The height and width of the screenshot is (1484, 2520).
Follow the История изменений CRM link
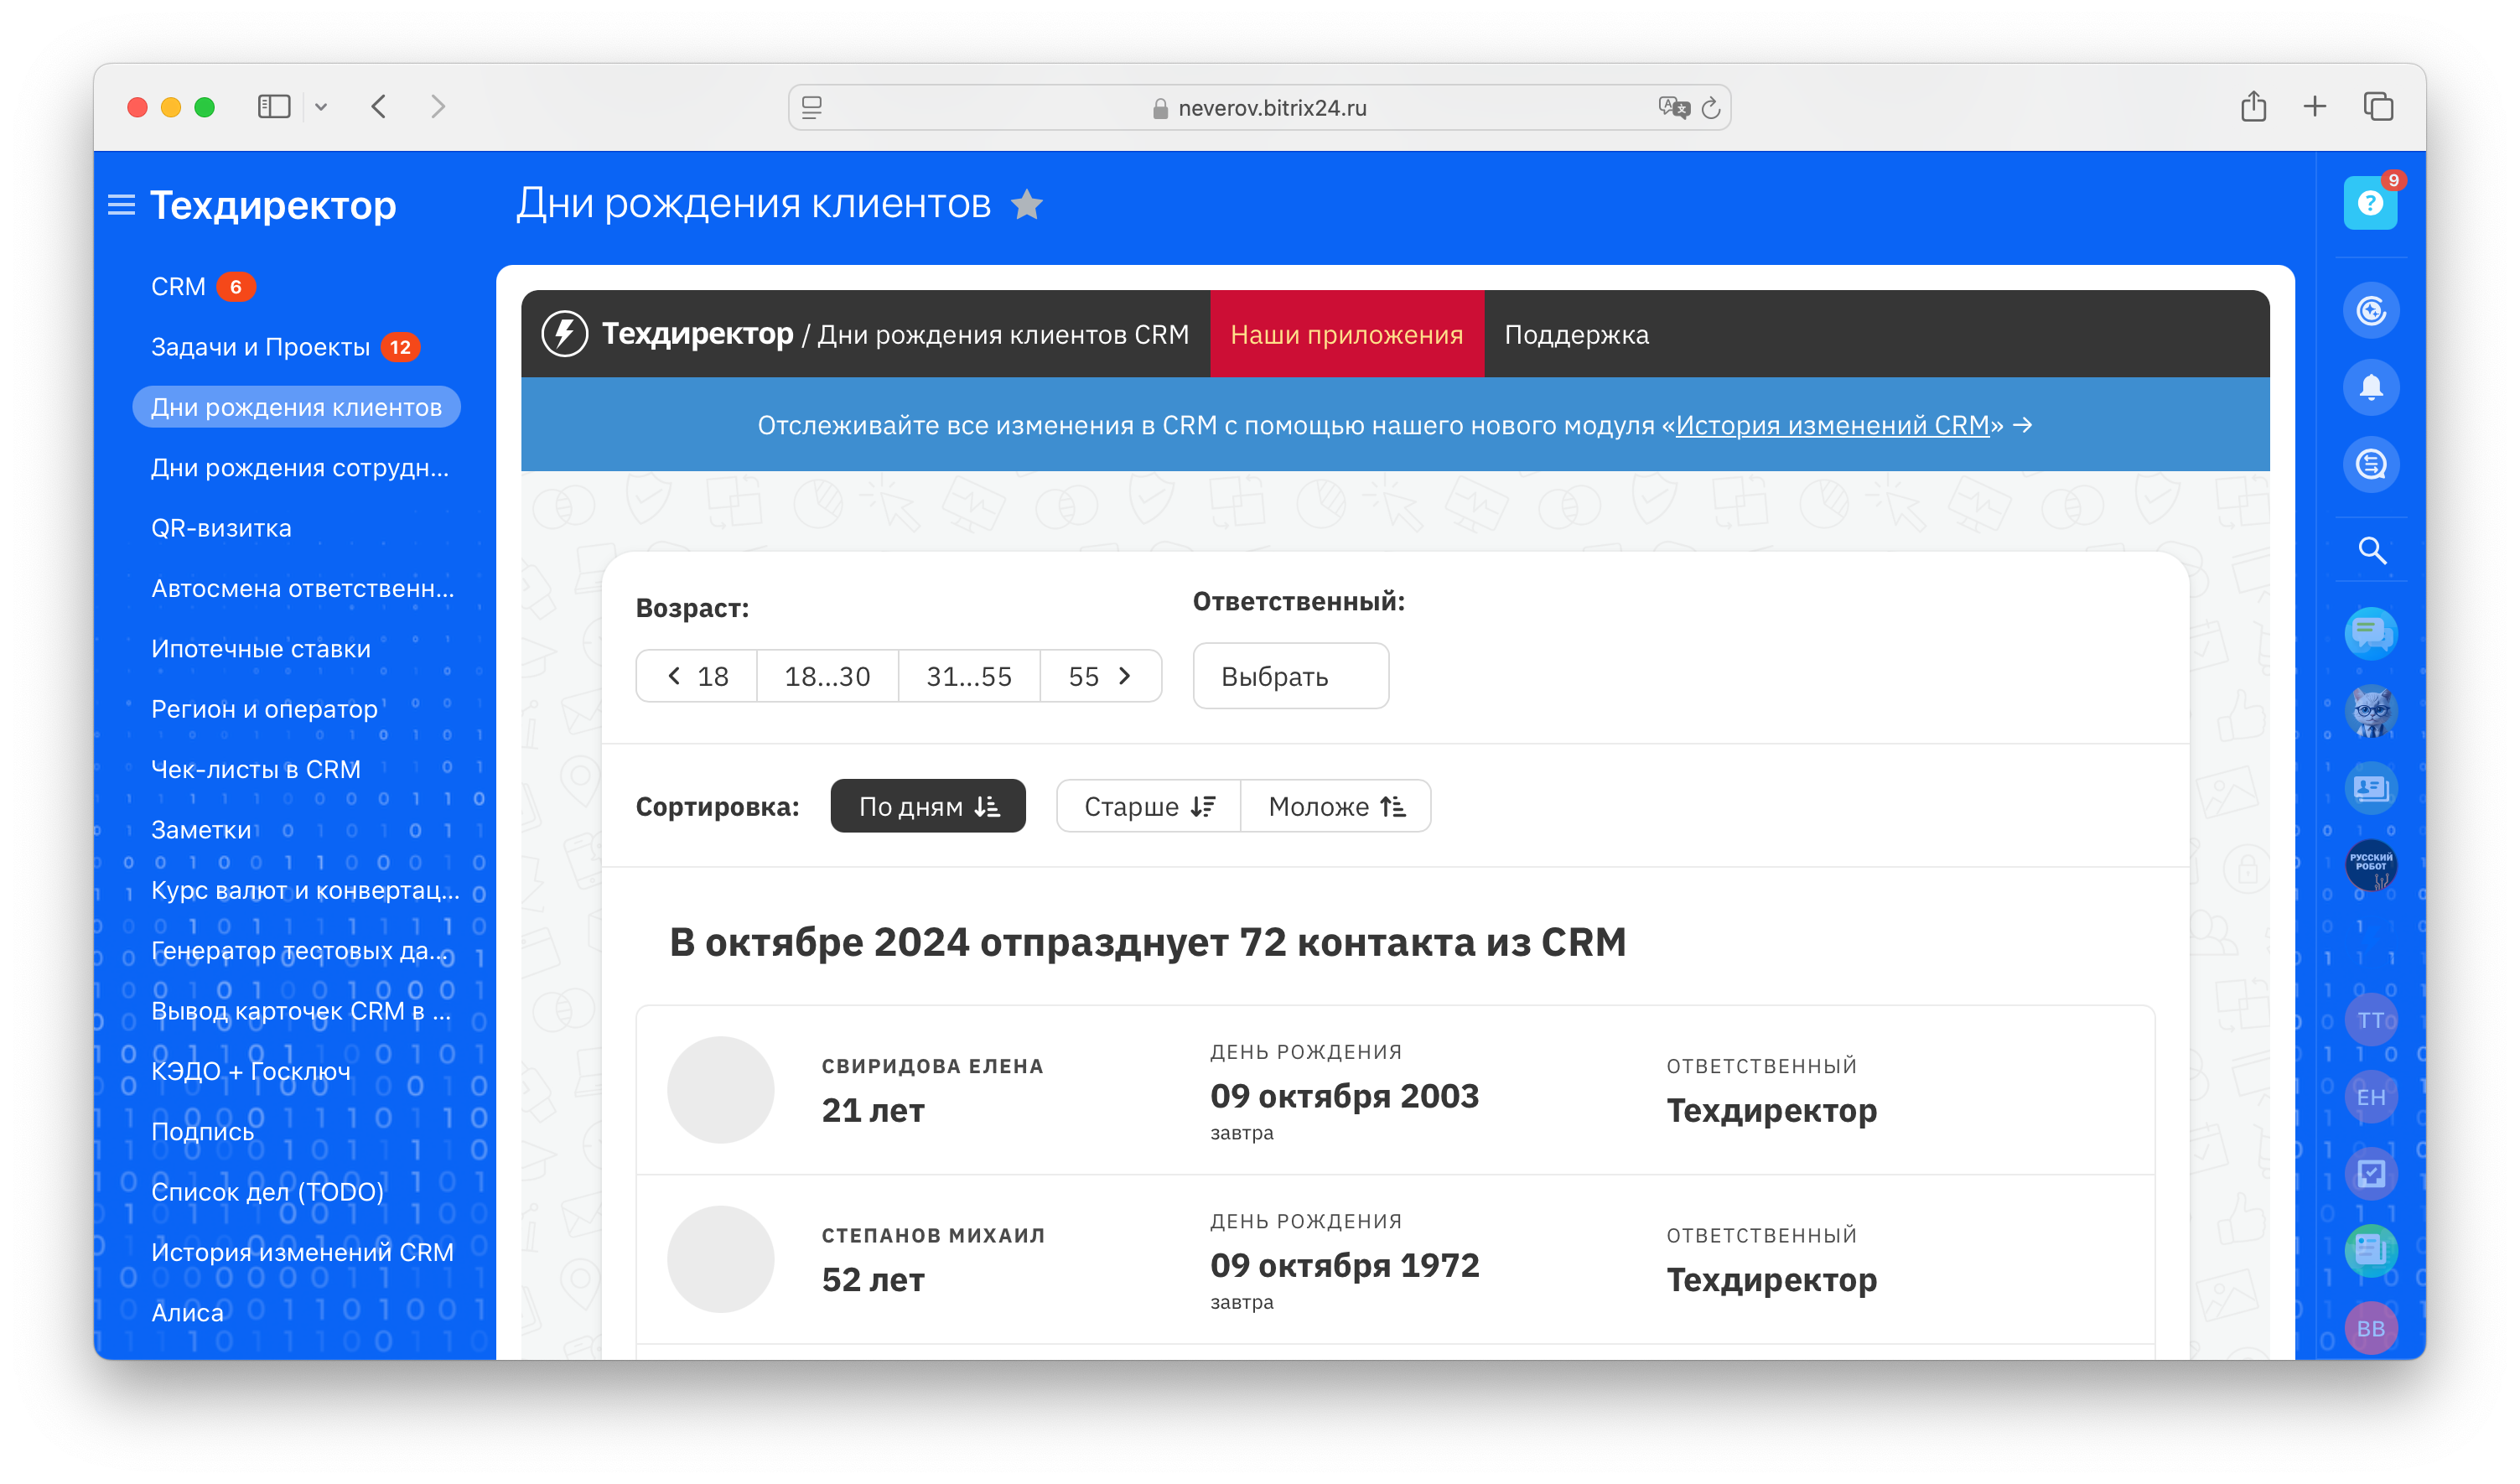tap(1832, 425)
